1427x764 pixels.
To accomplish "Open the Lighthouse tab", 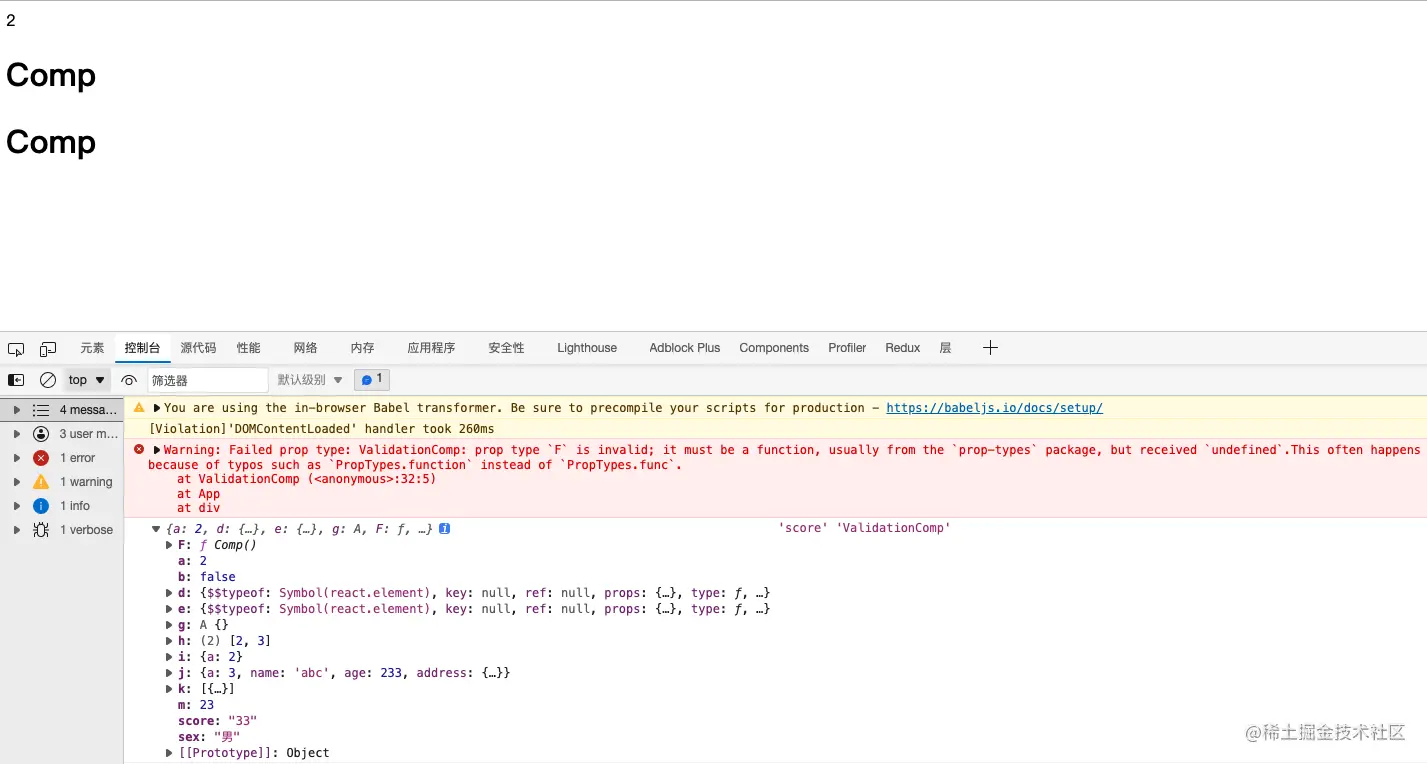I will pos(587,348).
